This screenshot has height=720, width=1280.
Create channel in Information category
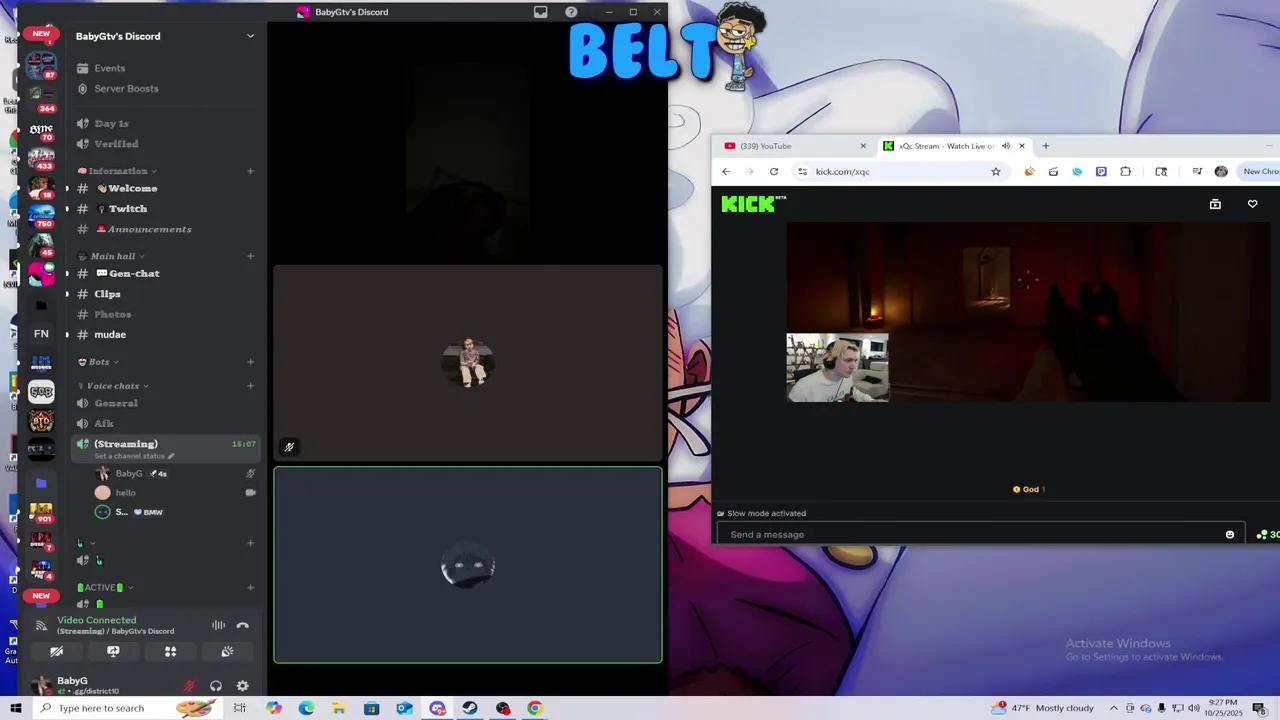pyautogui.click(x=250, y=171)
